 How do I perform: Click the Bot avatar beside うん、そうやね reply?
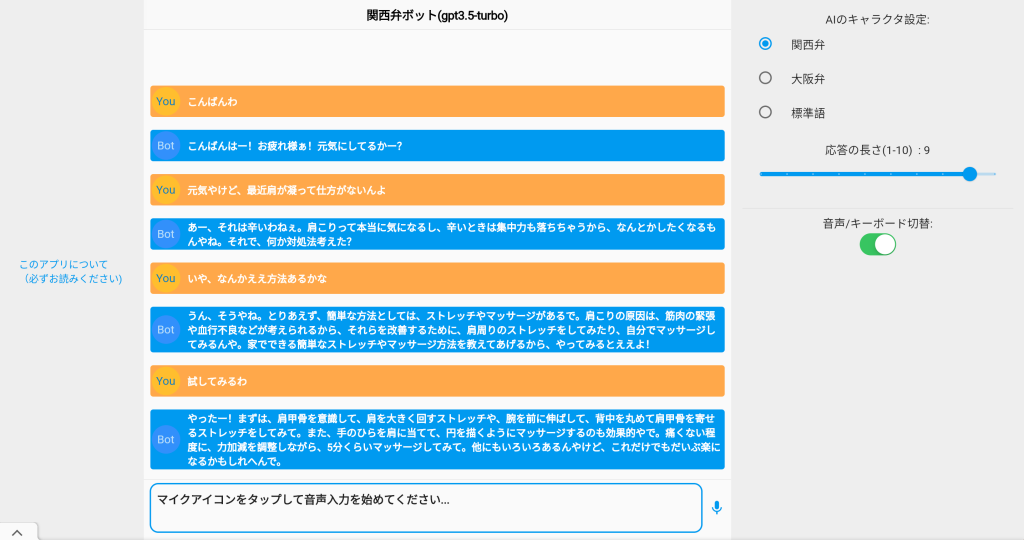coord(166,329)
